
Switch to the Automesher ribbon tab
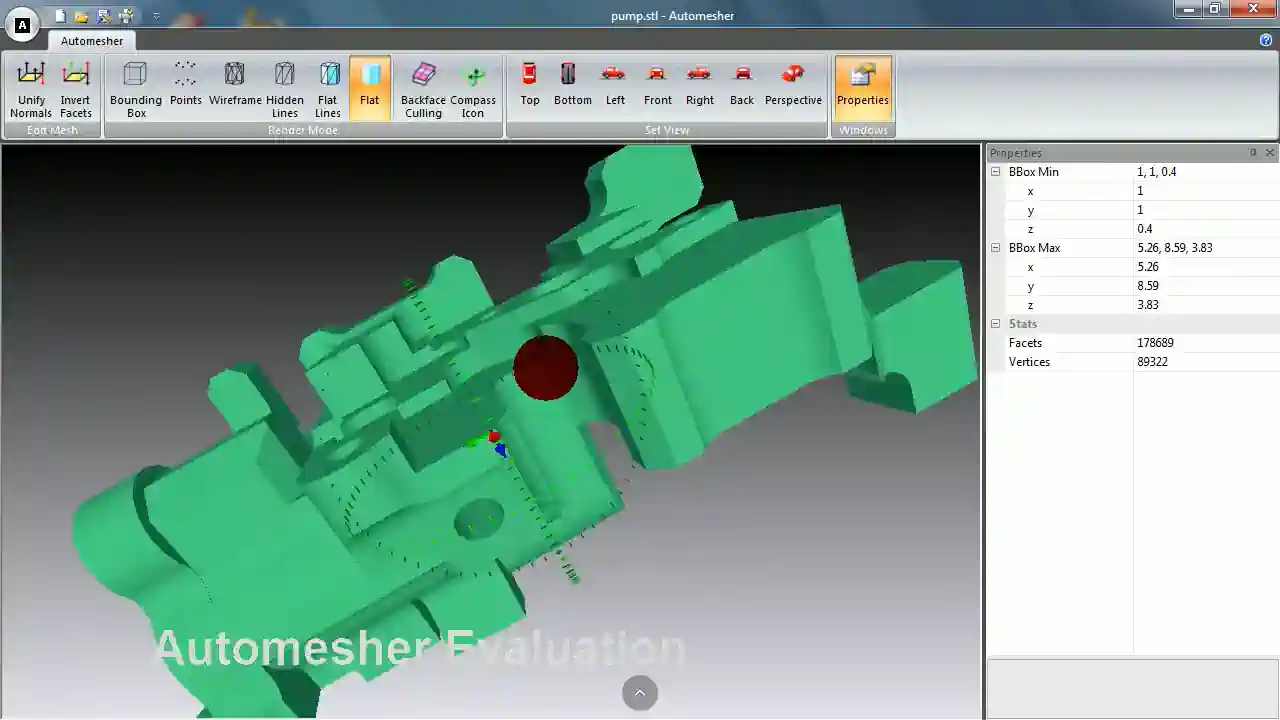point(91,41)
